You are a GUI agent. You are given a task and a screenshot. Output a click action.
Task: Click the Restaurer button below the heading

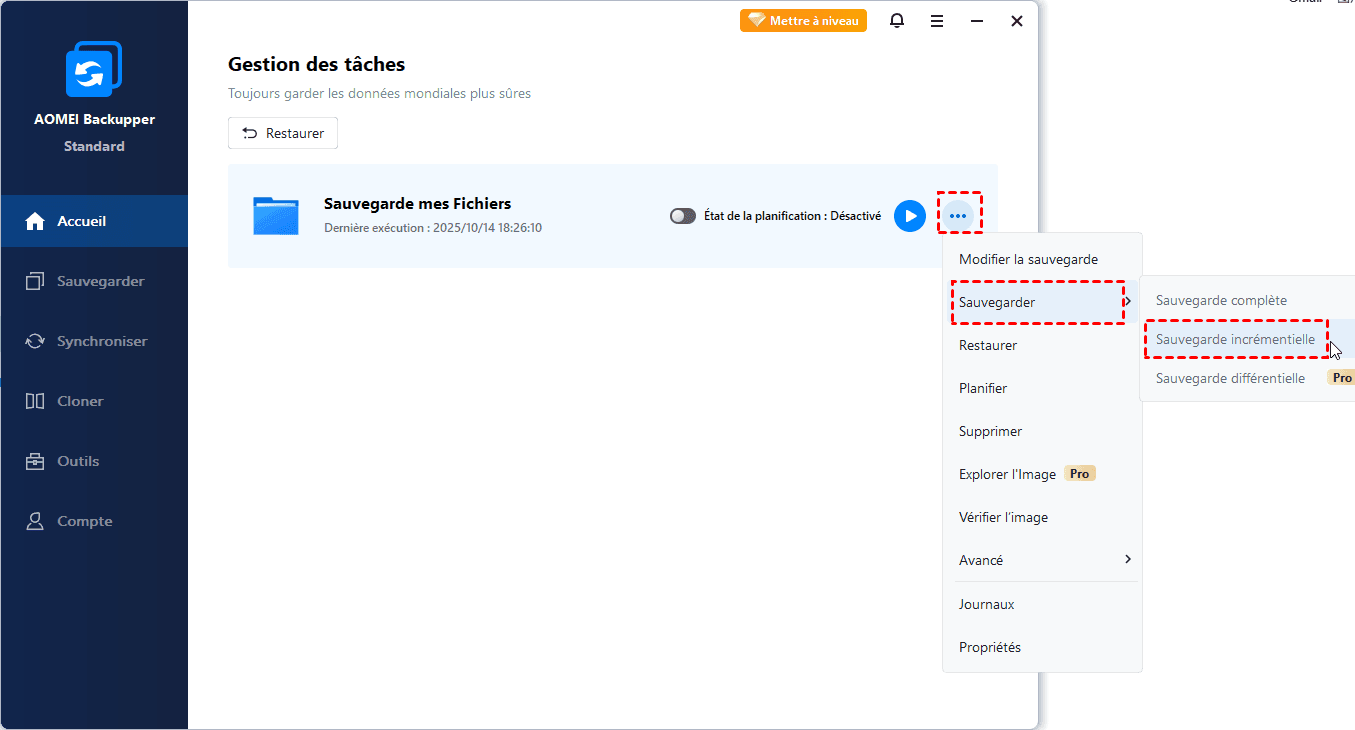[x=283, y=133]
